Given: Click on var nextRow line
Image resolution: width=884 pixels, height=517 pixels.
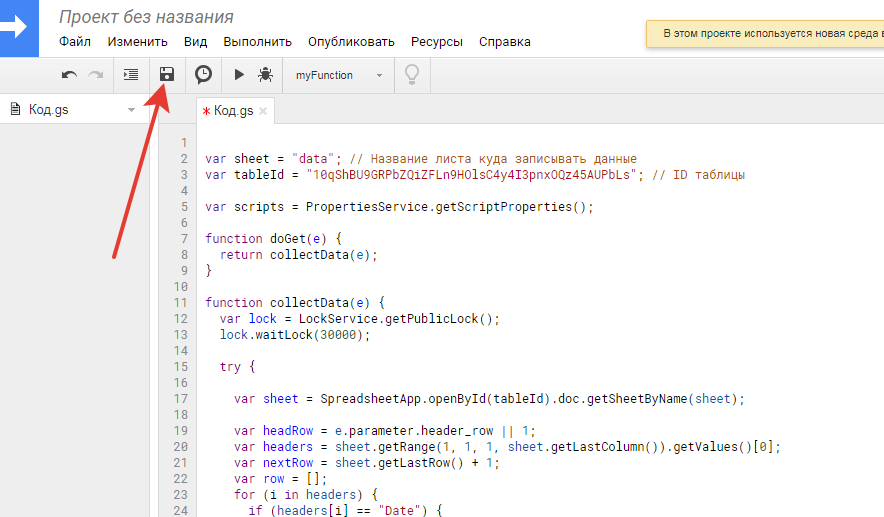Looking at the screenshot, I should coord(366,463).
